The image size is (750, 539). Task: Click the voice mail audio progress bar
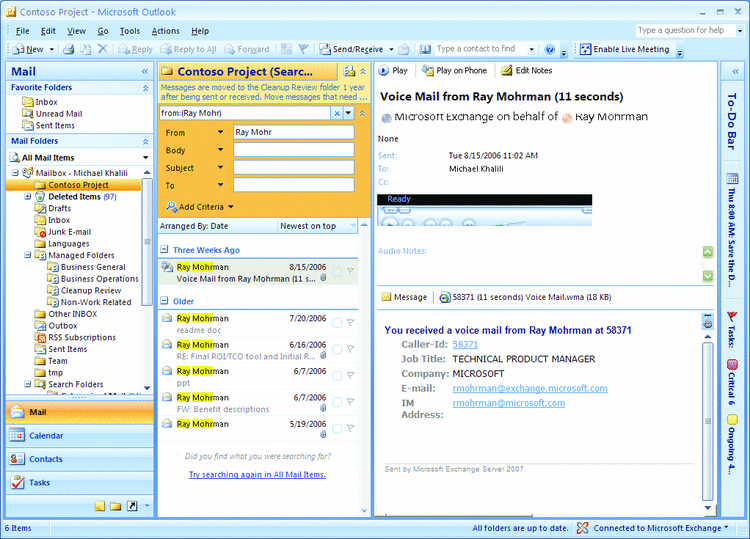(484, 200)
